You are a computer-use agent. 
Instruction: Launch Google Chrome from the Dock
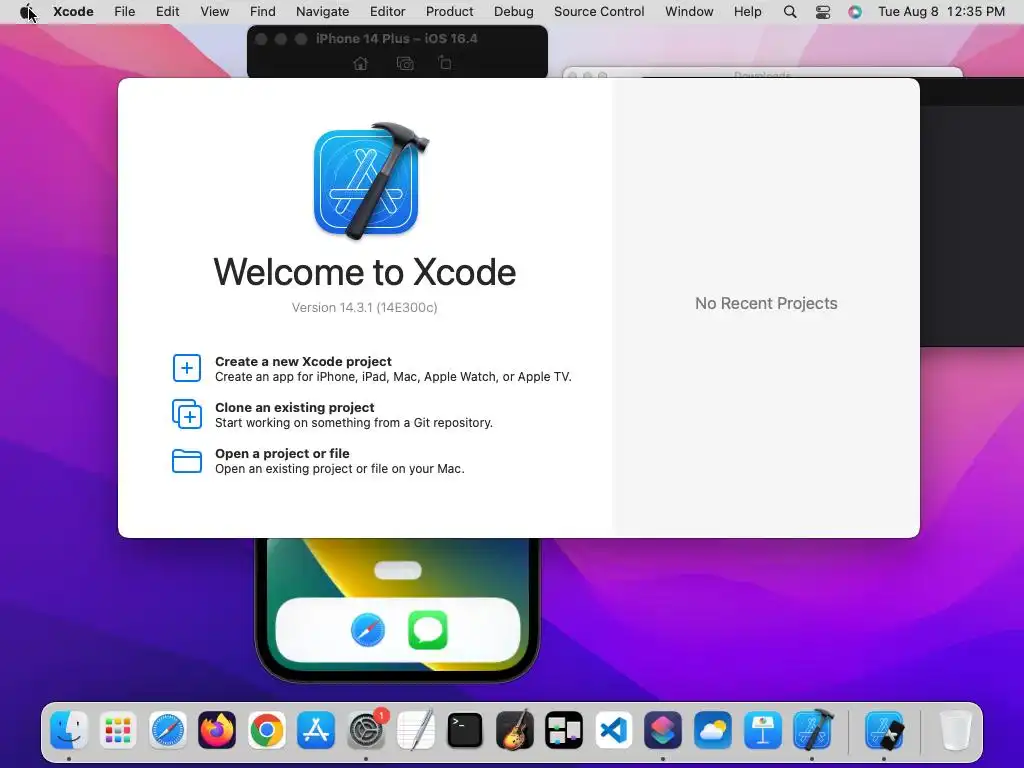tap(266, 730)
